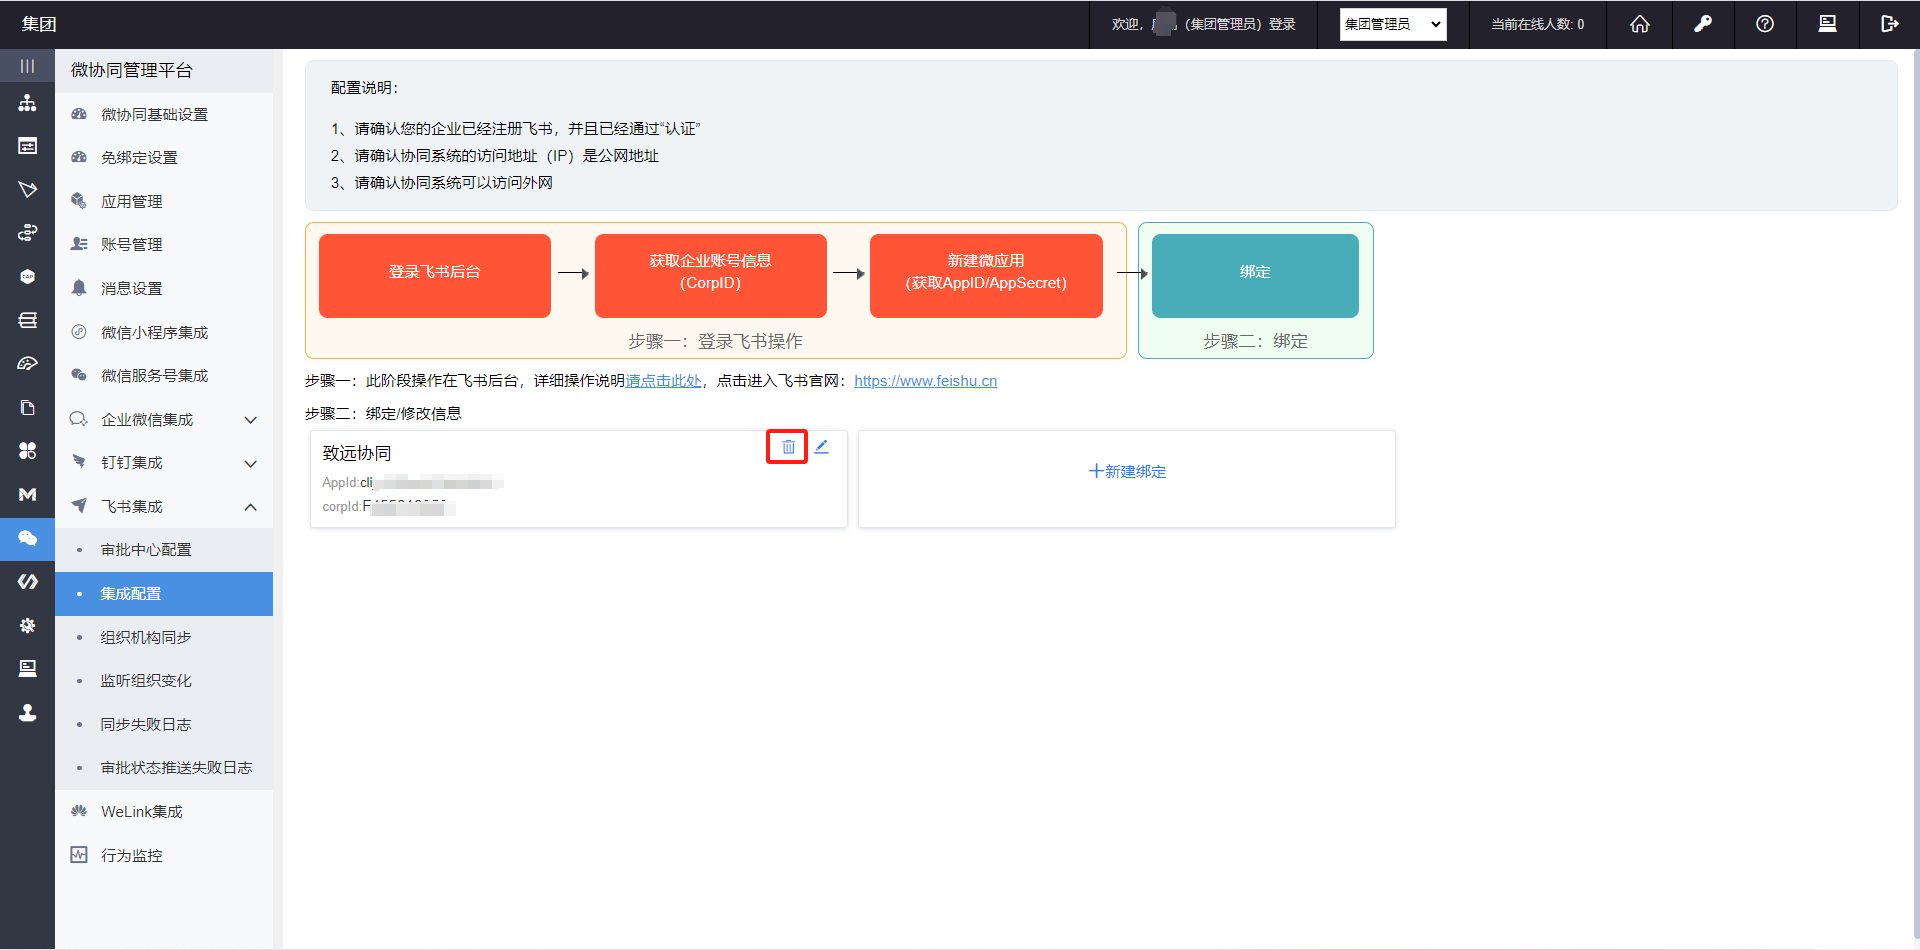
Task: Open the key icon in top bar
Action: pos(1702,24)
